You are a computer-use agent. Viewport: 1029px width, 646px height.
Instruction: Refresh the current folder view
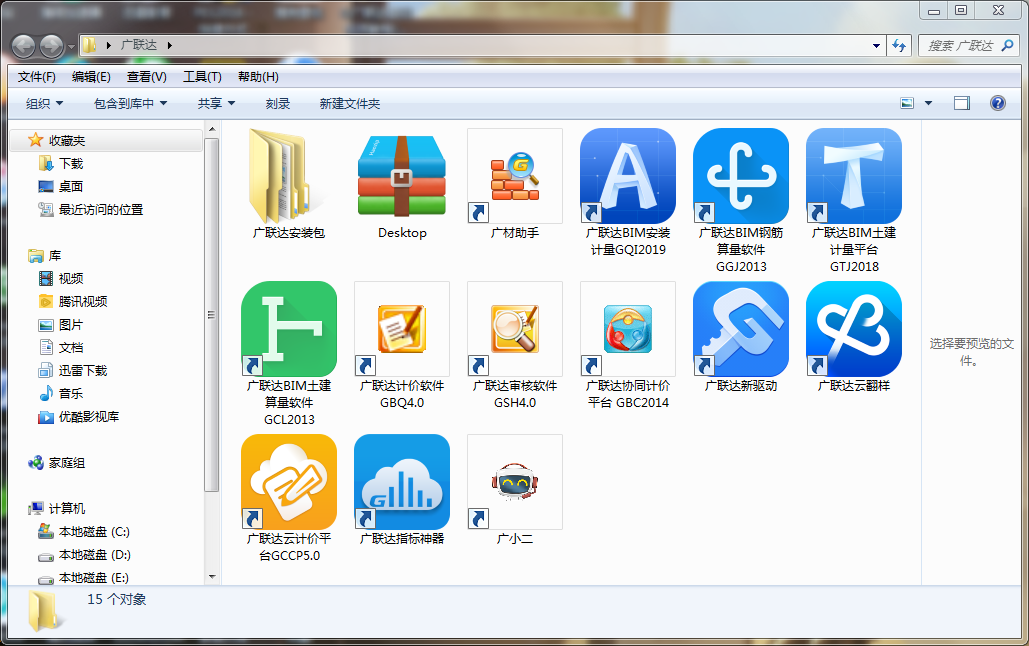(899, 45)
